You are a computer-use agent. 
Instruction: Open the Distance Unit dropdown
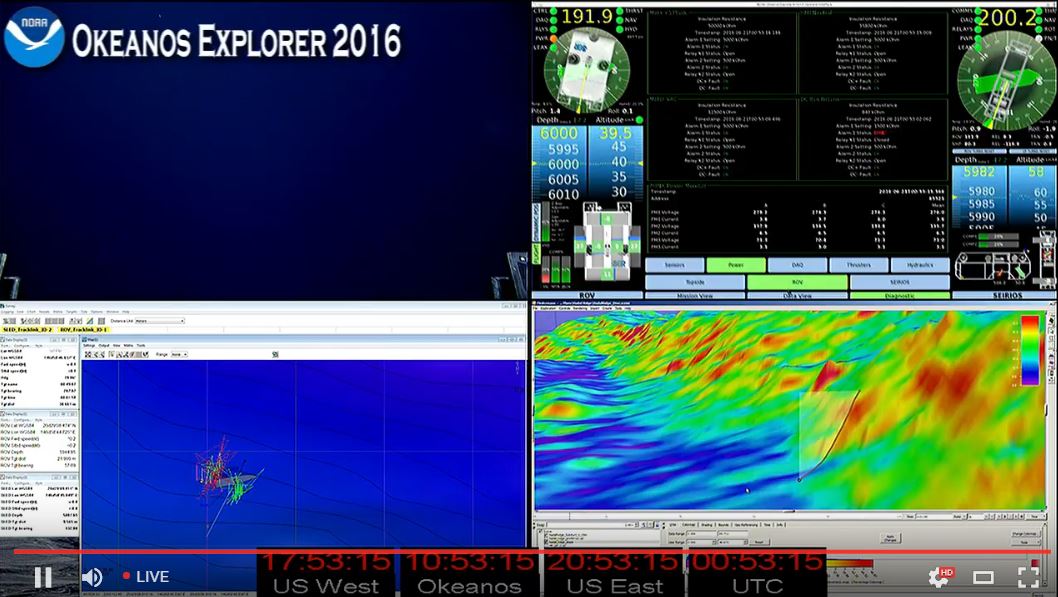tap(159, 321)
